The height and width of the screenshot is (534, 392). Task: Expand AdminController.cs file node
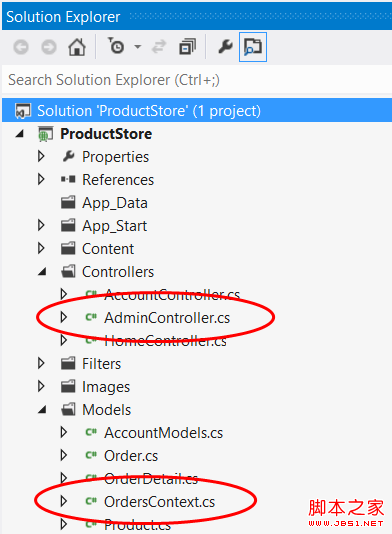pyautogui.click(x=63, y=317)
